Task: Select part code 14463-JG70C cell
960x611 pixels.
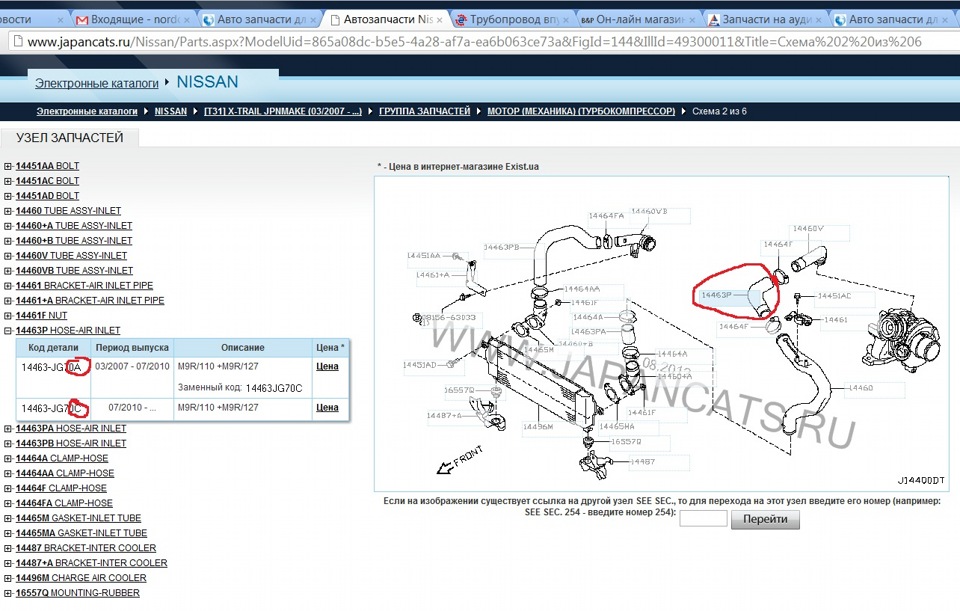Action: click(x=51, y=408)
